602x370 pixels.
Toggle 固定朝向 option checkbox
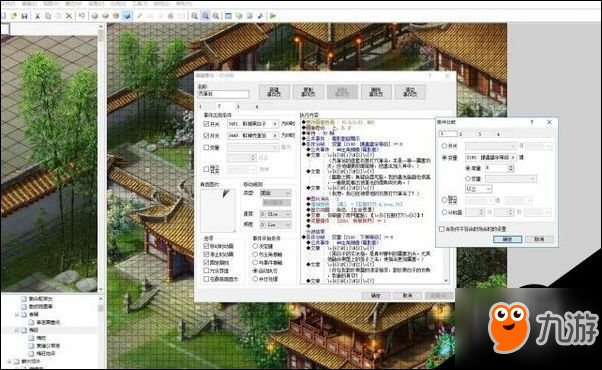[x=207, y=263]
